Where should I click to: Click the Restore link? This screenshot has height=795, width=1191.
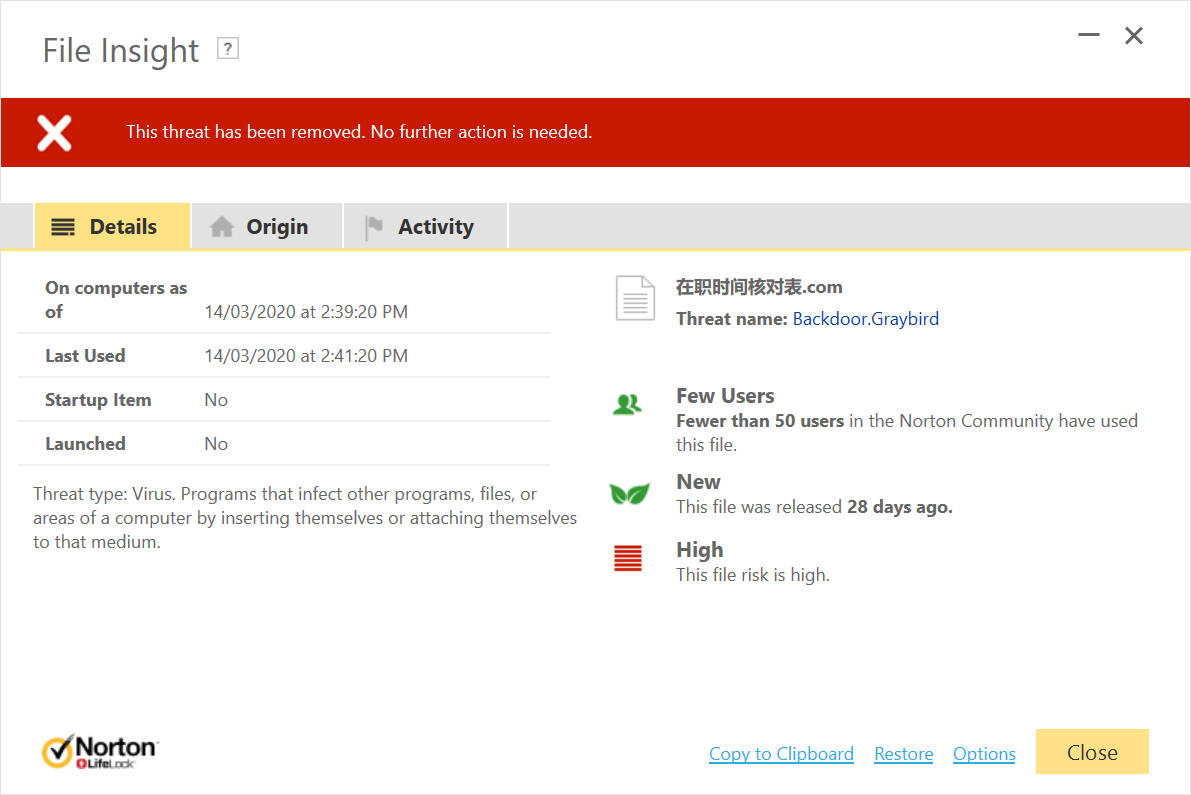903,754
